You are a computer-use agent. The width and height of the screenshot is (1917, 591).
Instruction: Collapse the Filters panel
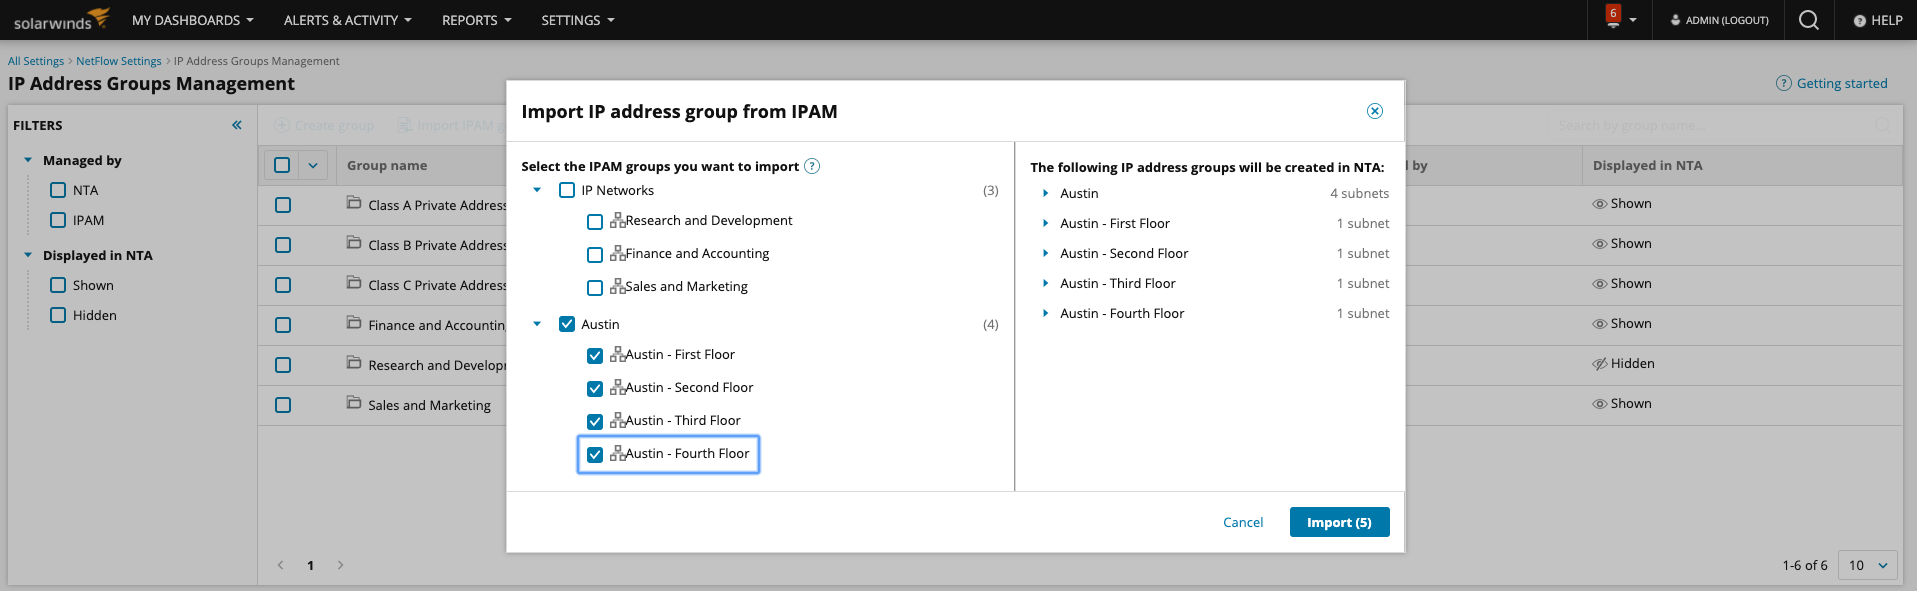coord(237,125)
